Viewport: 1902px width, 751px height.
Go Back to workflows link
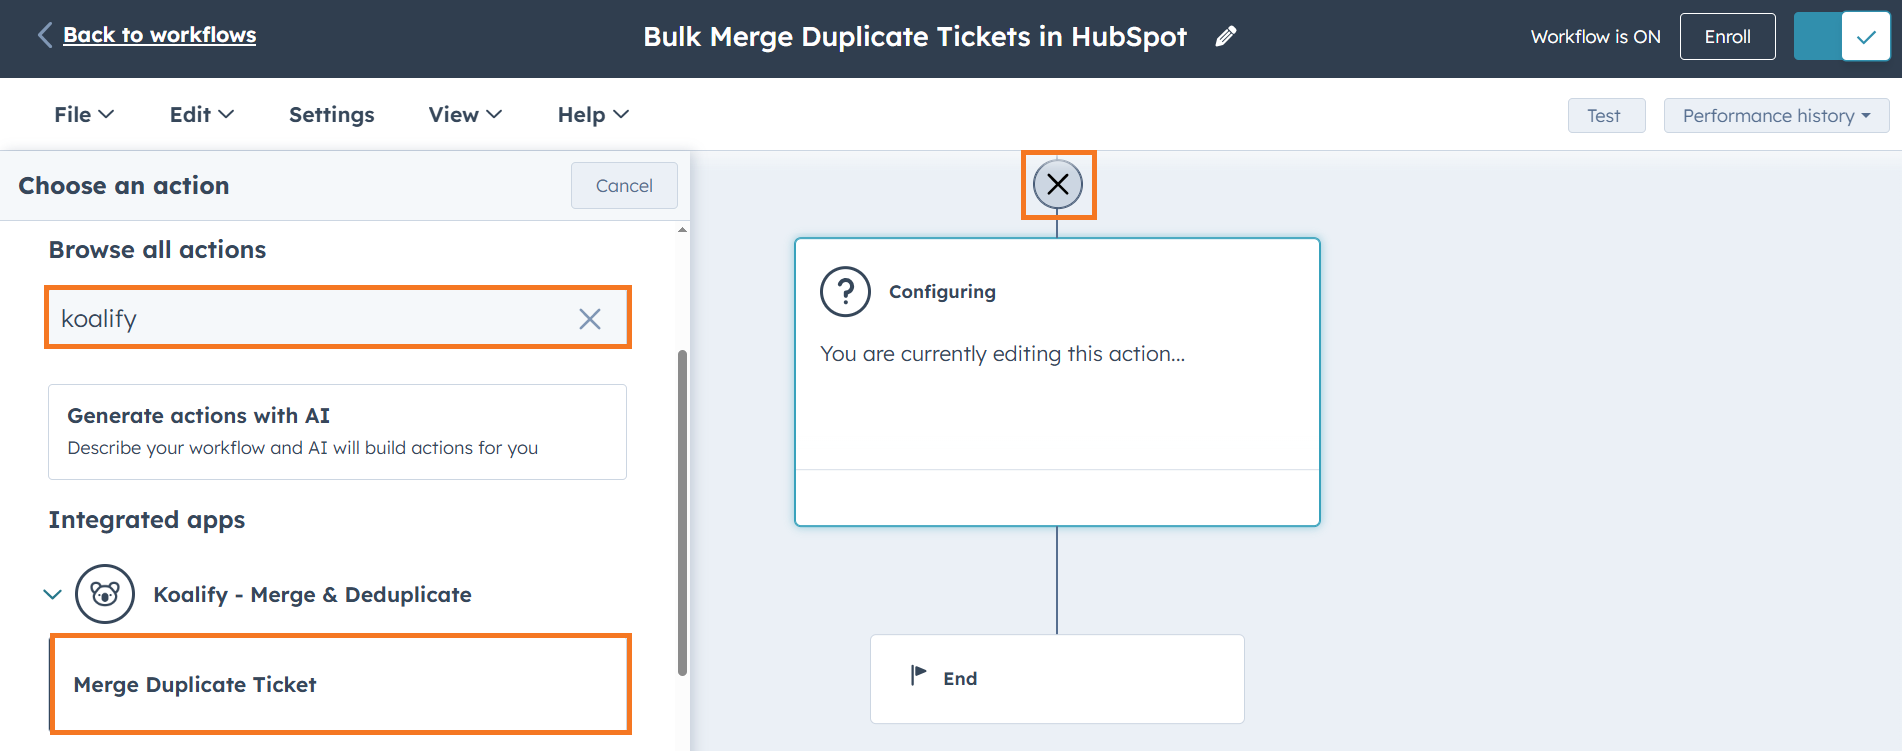[160, 35]
